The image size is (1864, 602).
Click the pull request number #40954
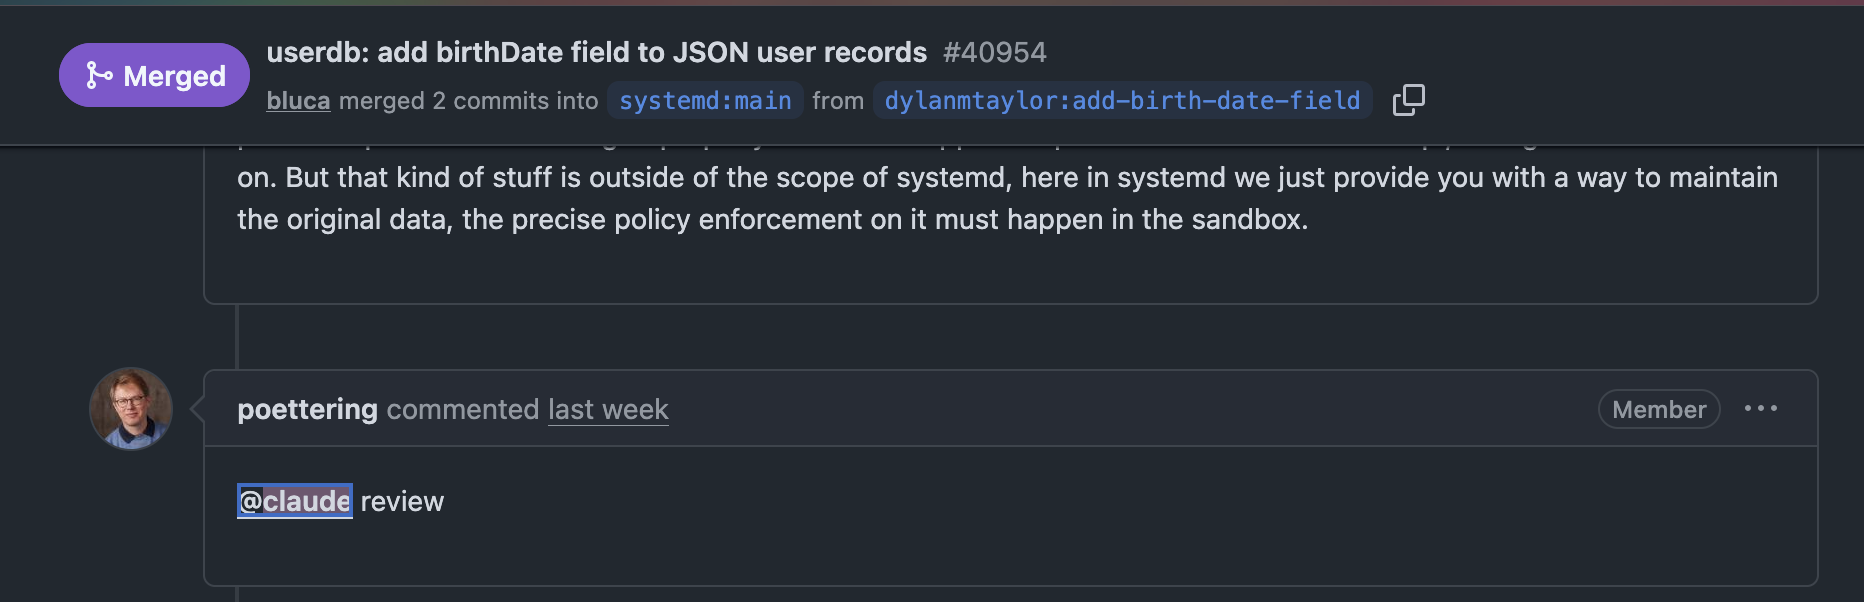coord(994,52)
